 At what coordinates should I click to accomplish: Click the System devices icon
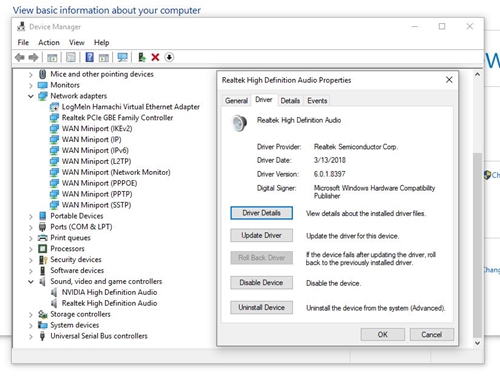click(43, 325)
